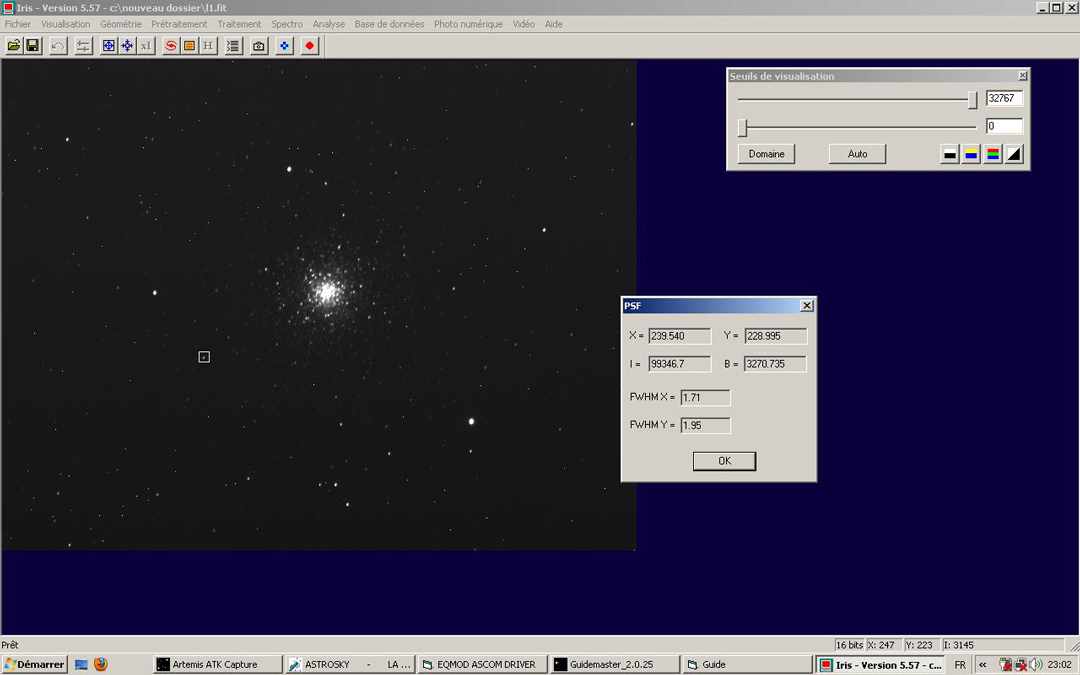Image resolution: width=1080 pixels, height=675 pixels.
Task: Click the upper threshold slider handle
Action: tap(972, 99)
